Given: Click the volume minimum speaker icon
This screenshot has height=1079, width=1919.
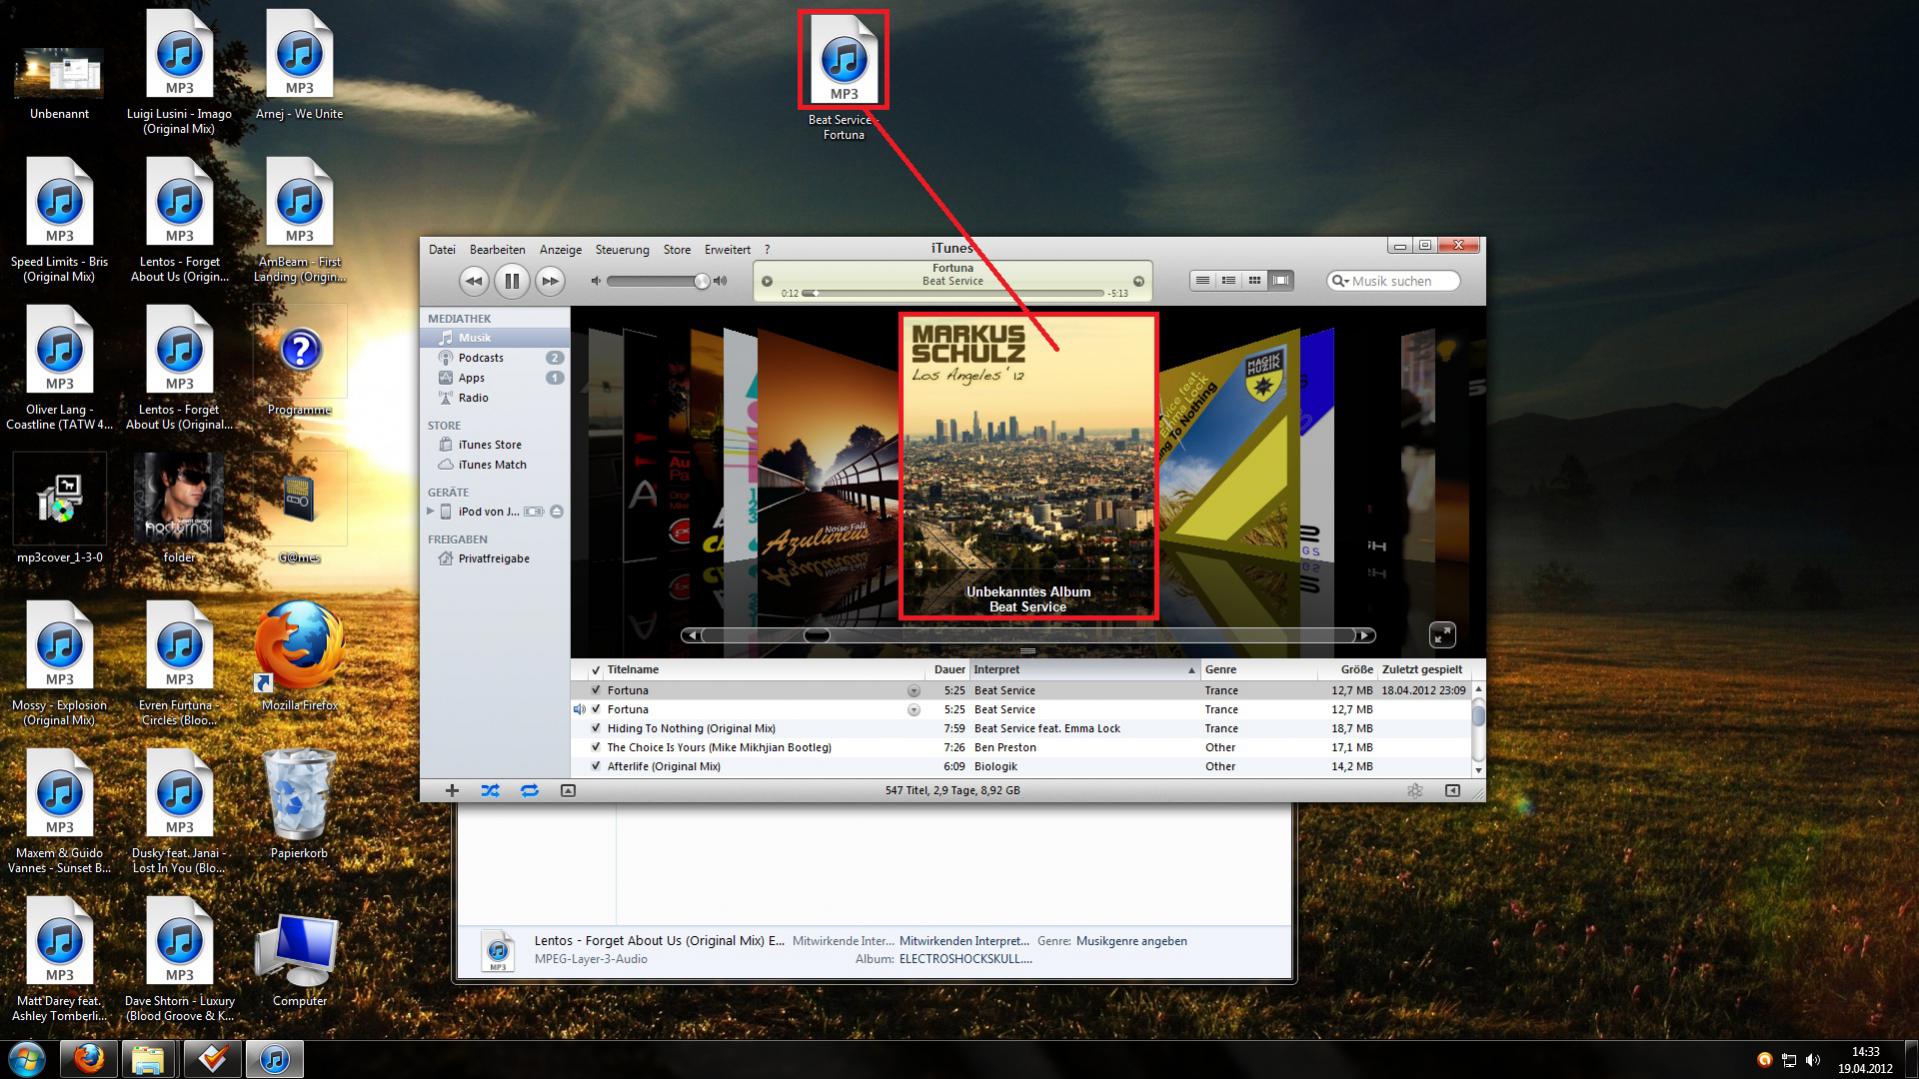Looking at the screenshot, I should point(596,281).
